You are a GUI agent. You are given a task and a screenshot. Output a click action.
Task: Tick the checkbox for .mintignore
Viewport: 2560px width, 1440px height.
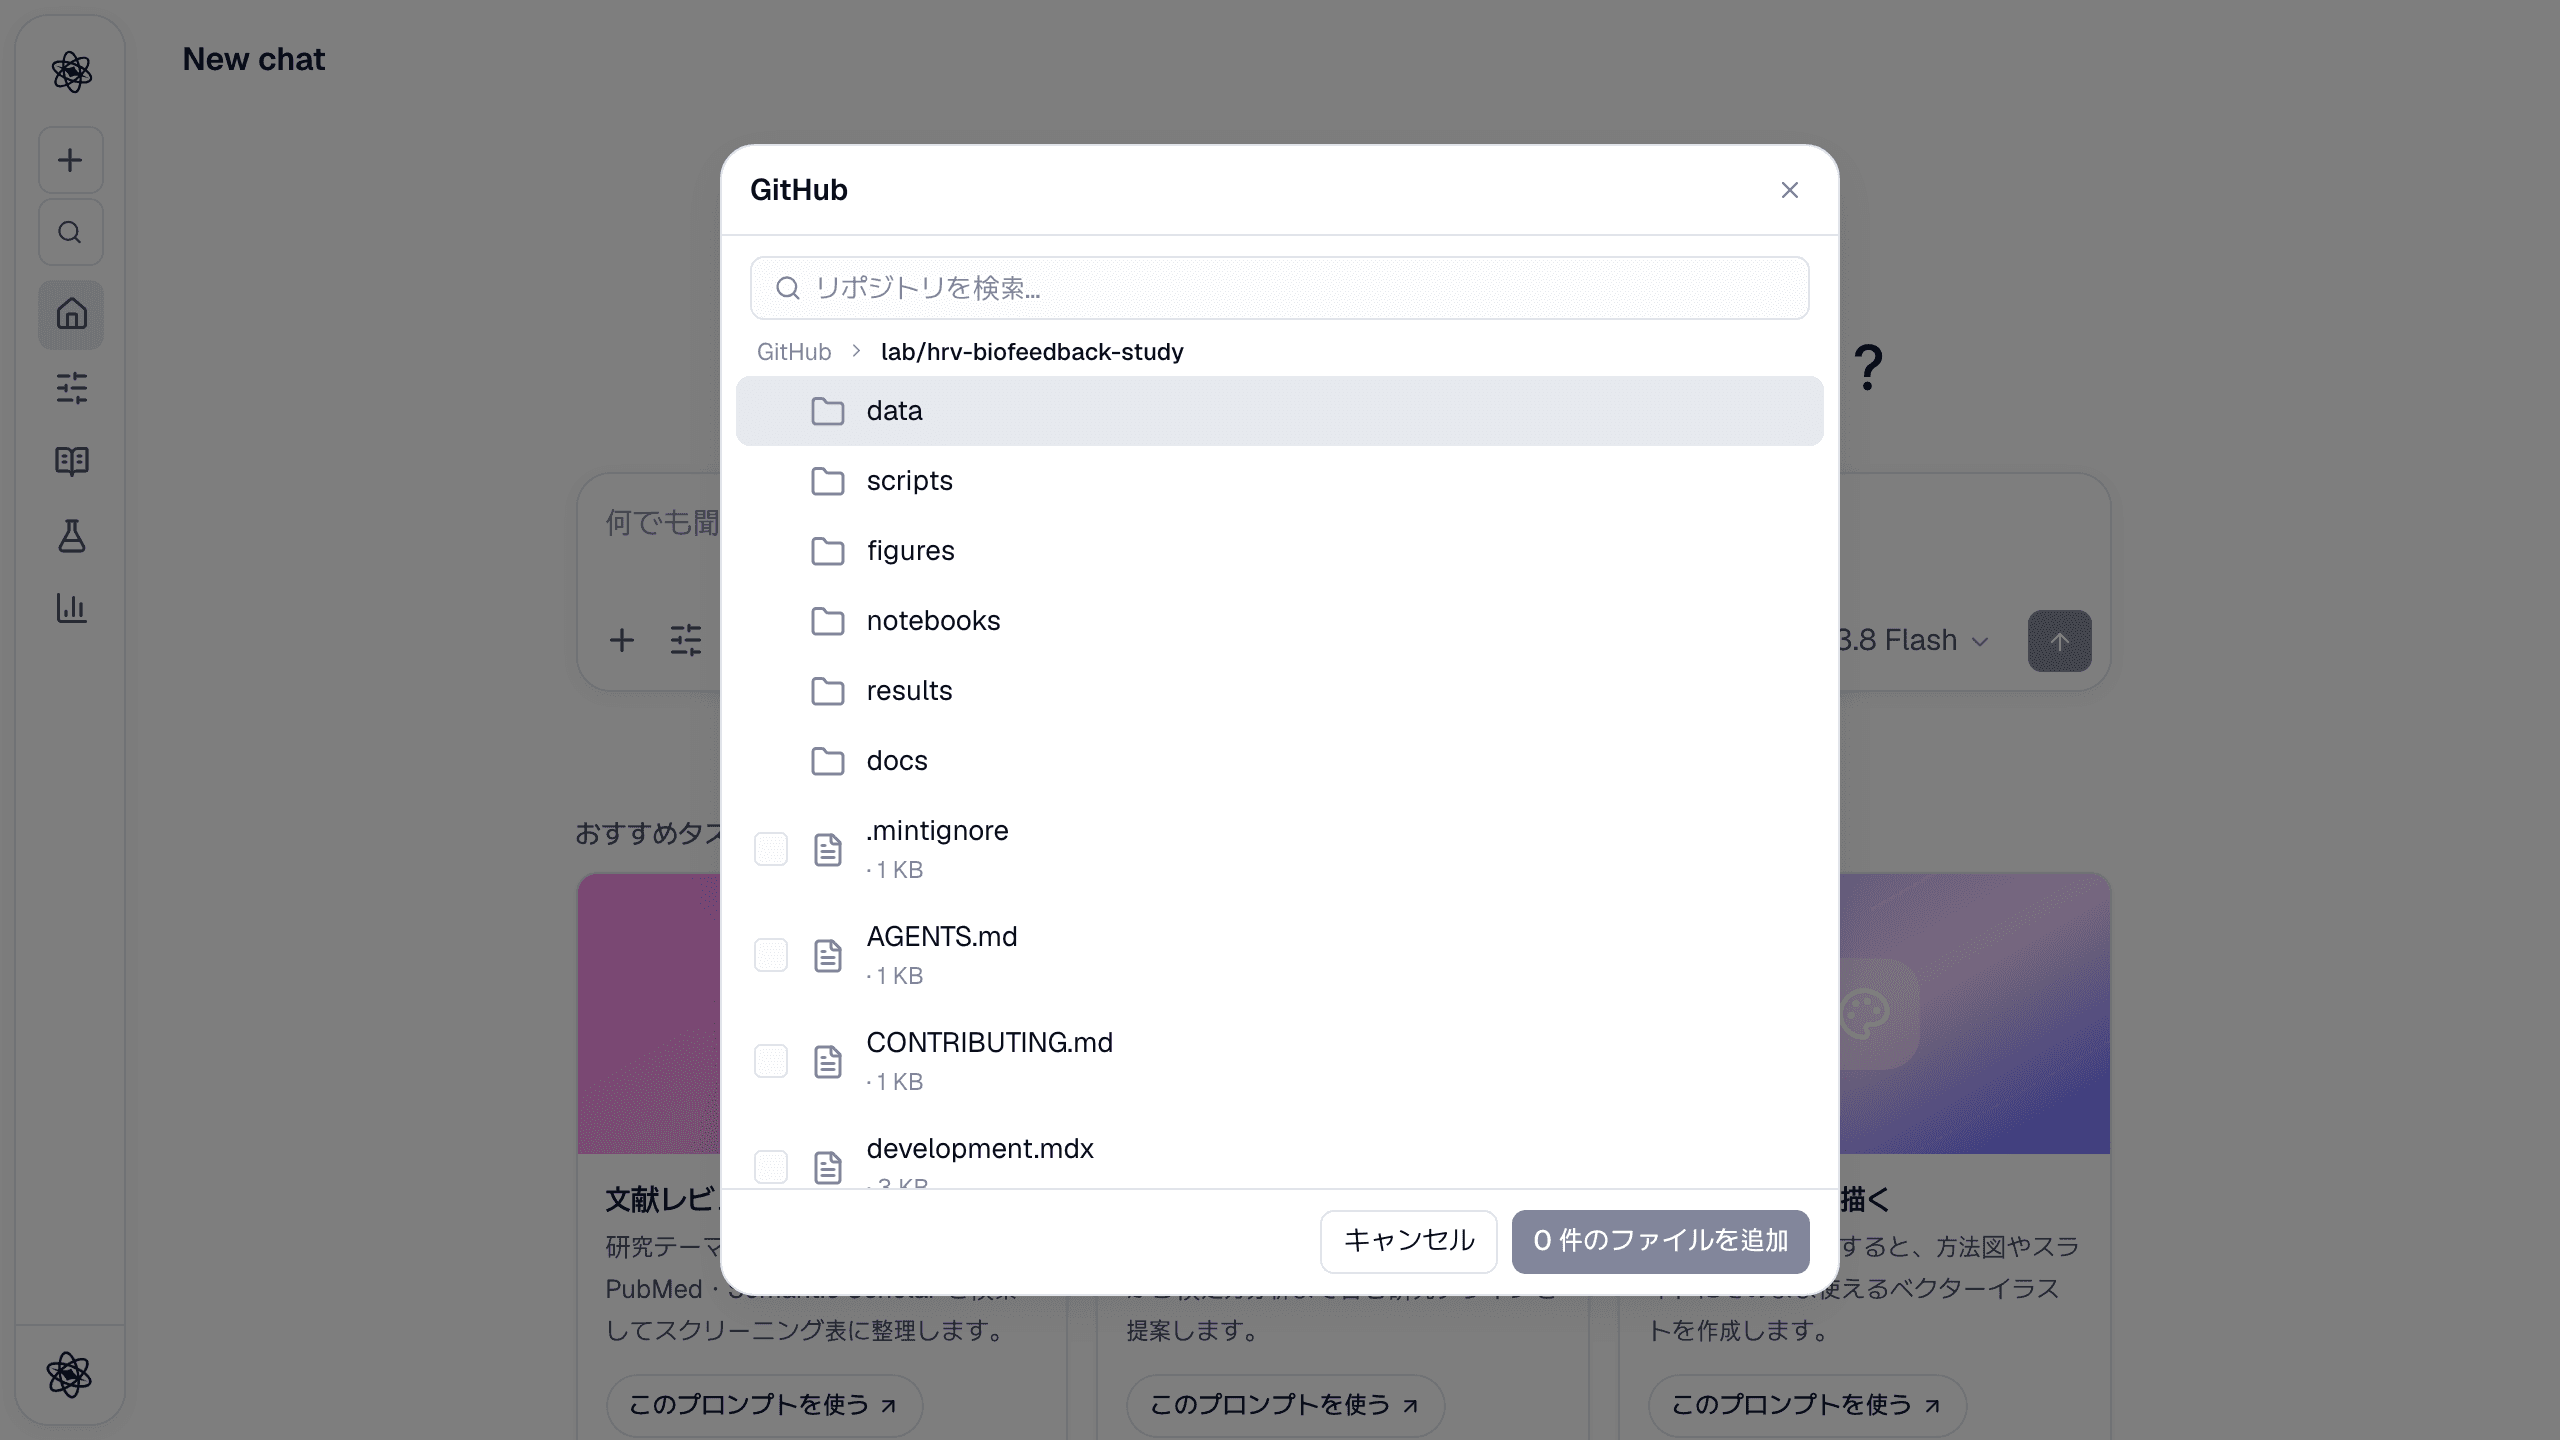coord(771,849)
